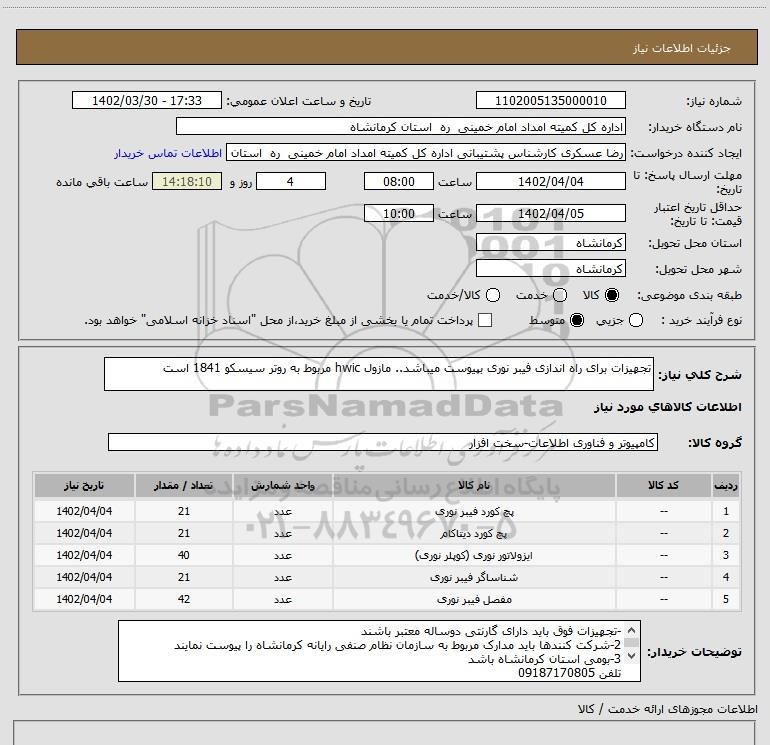Click quantity cell 40
770x745 pixels.
click(x=184, y=555)
